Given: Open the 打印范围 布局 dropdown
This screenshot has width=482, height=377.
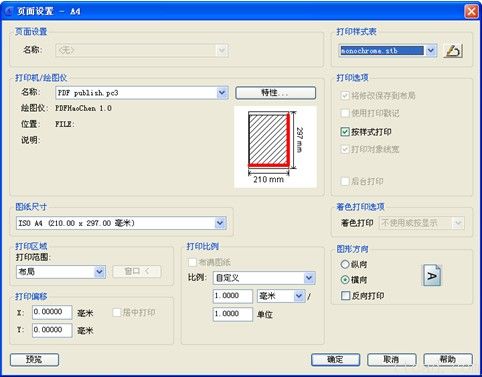Looking at the screenshot, I should click(x=99, y=272).
